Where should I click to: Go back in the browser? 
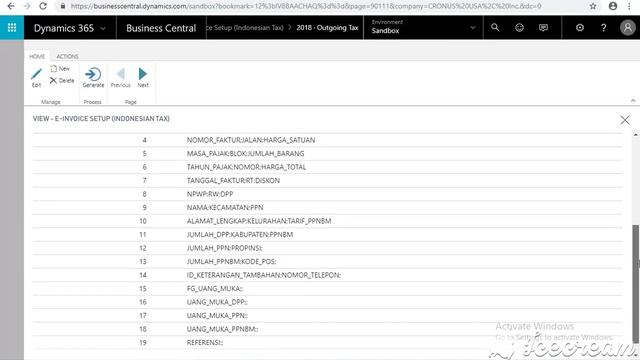coord(11,6)
